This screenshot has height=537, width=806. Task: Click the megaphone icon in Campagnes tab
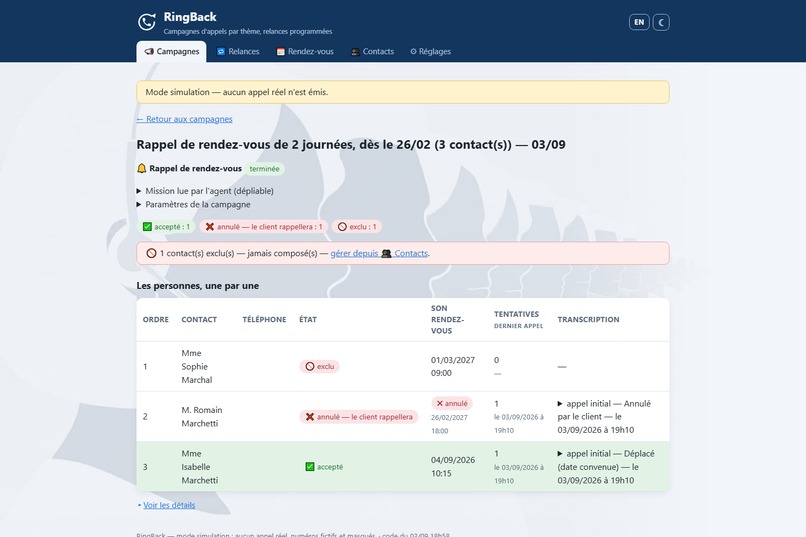pos(149,51)
